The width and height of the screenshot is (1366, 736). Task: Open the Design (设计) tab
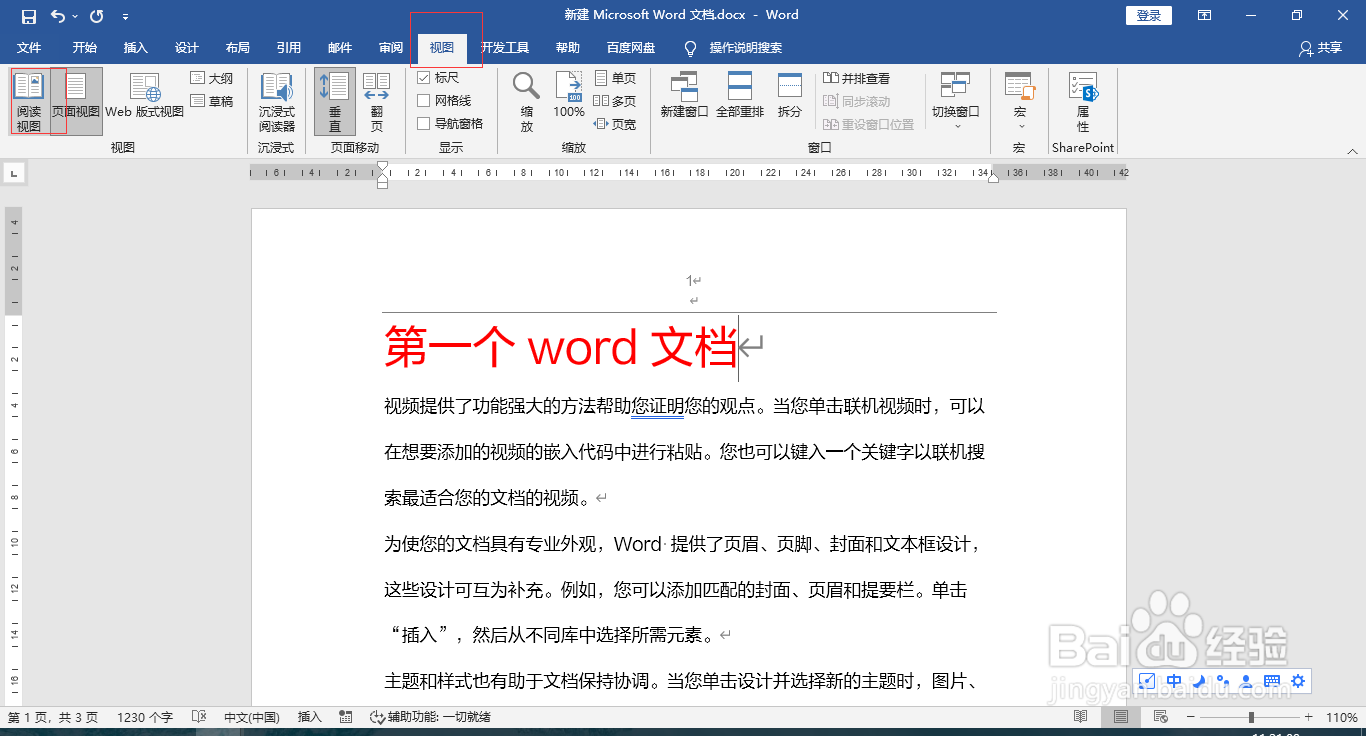187,48
